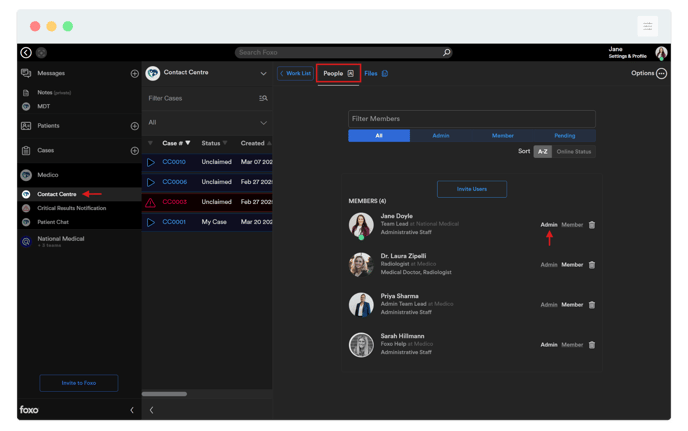
Task: Add a new message with plus icon
Action: click(135, 74)
